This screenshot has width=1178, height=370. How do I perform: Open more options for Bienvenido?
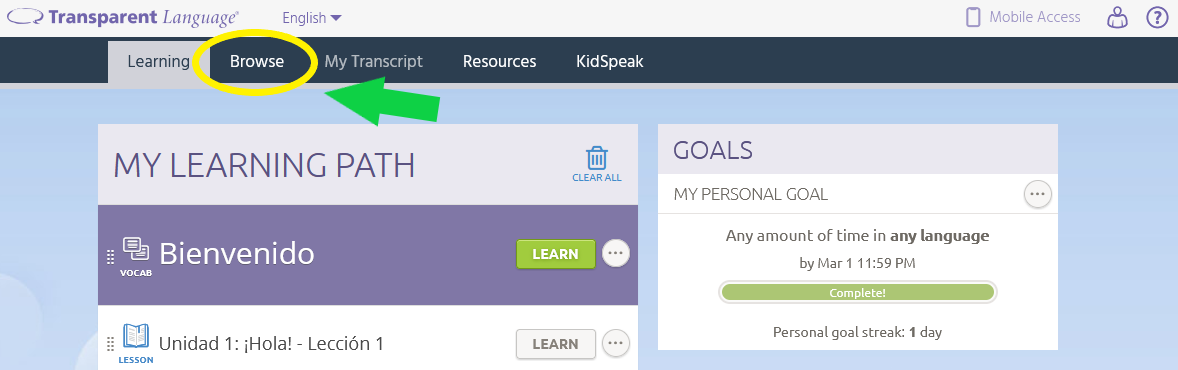point(615,254)
